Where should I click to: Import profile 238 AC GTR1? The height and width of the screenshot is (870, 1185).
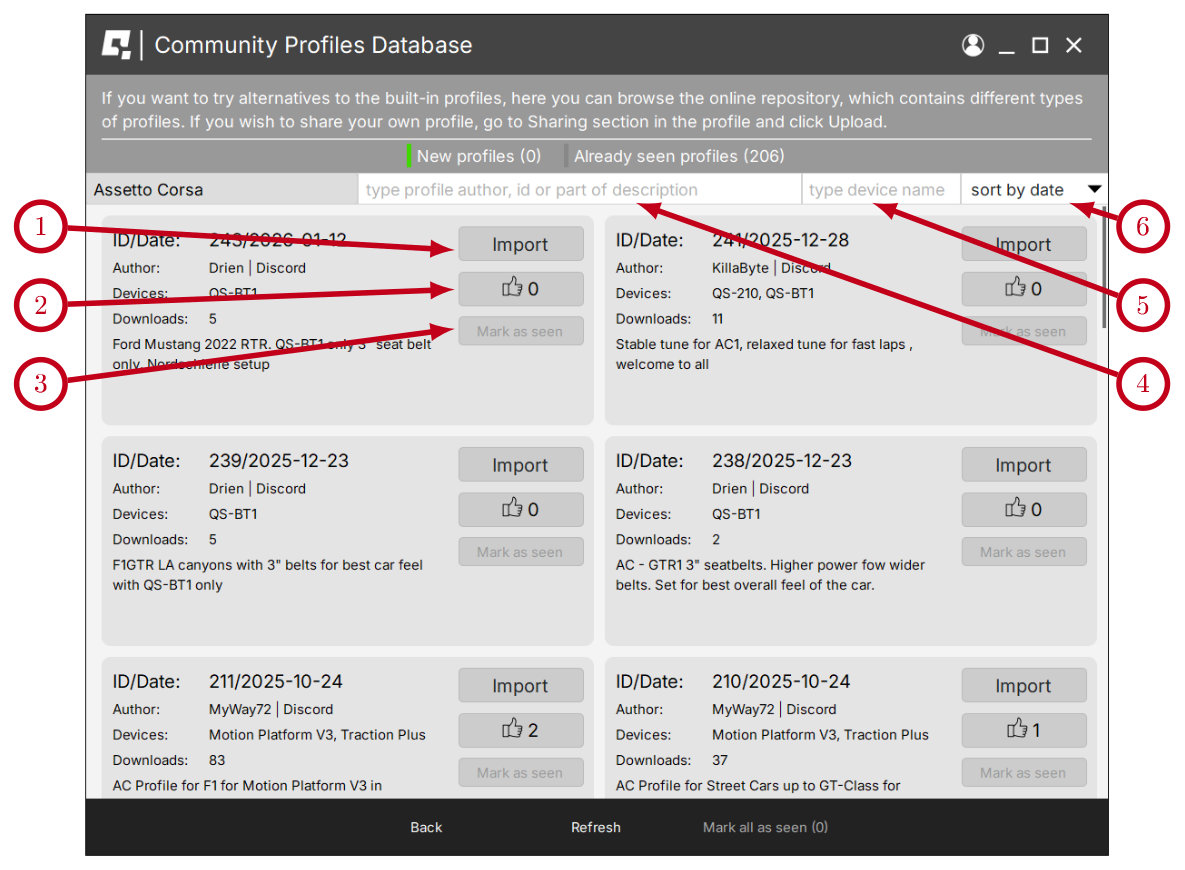(1023, 465)
